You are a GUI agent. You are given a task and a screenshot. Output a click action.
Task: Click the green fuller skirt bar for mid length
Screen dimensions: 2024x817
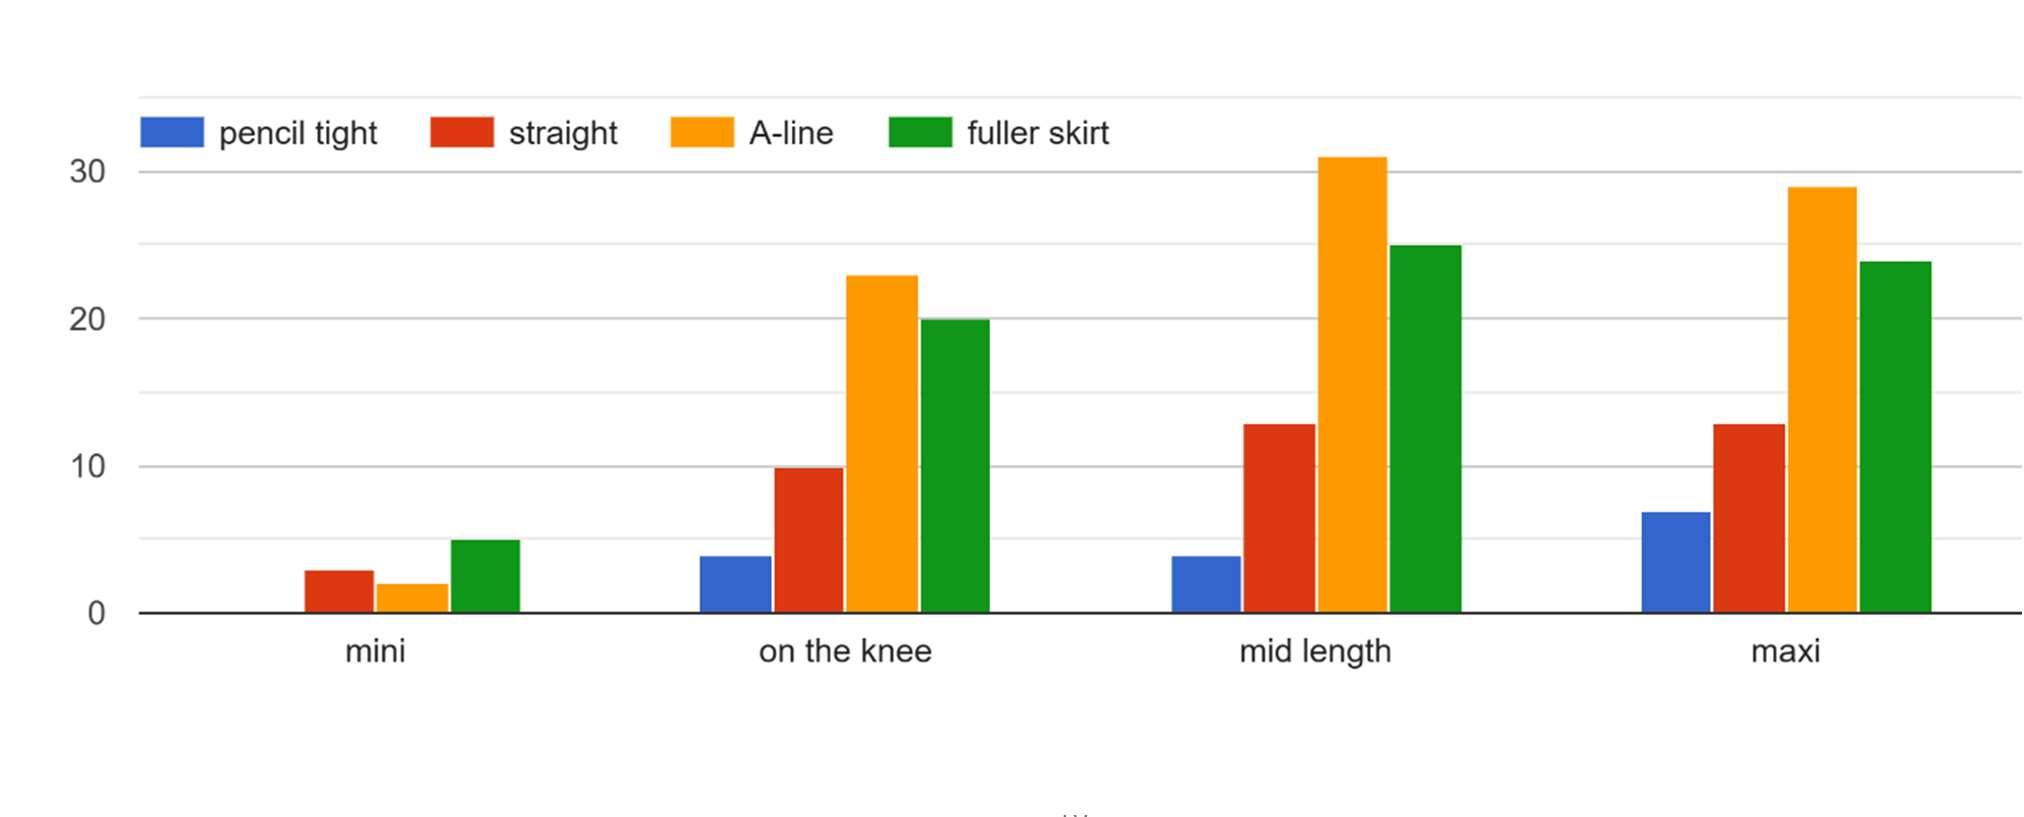[x=1425, y=429]
